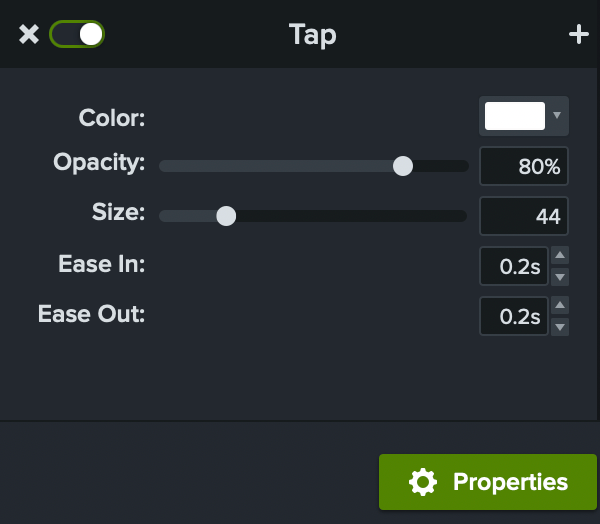Decrease Ease Out with down arrow

pyautogui.click(x=560, y=327)
